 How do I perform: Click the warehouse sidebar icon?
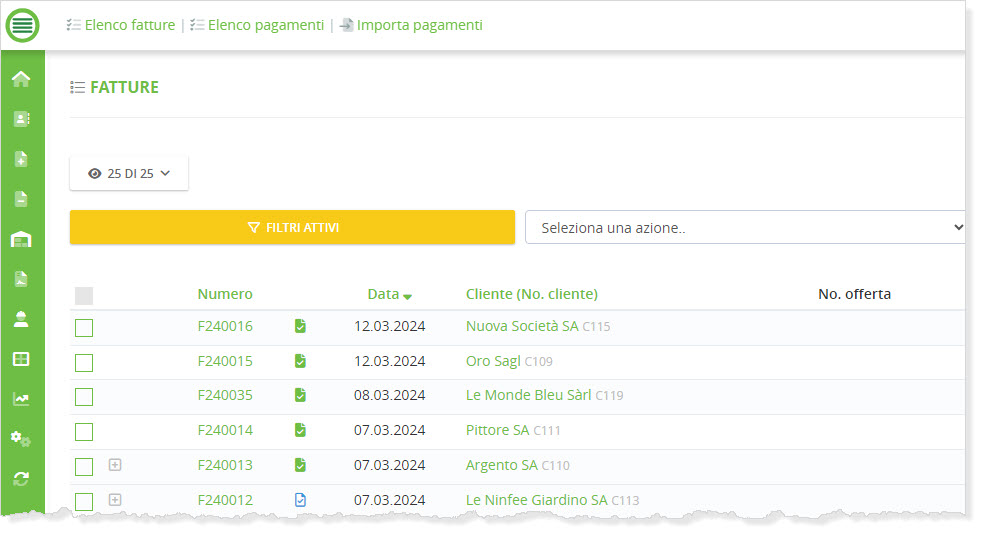click(x=21, y=239)
